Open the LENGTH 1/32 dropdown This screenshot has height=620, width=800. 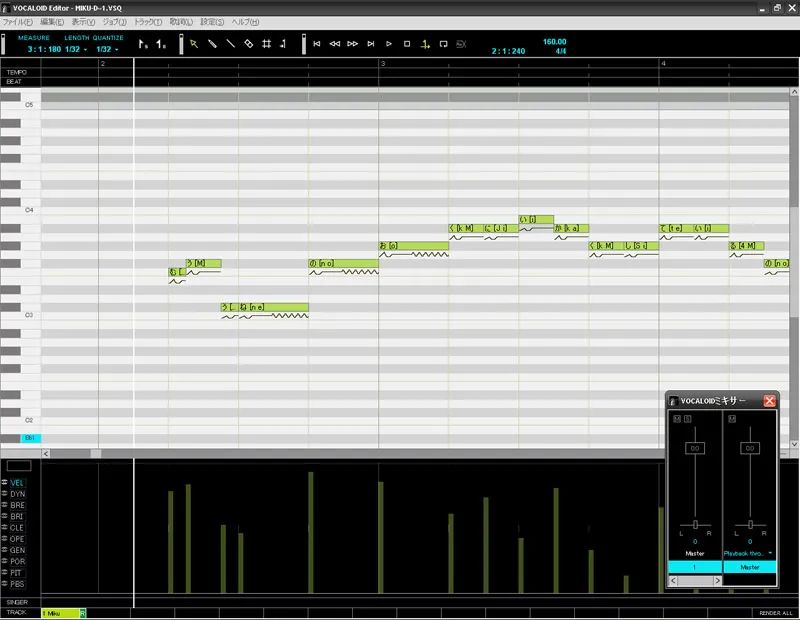tap(76, 49)
